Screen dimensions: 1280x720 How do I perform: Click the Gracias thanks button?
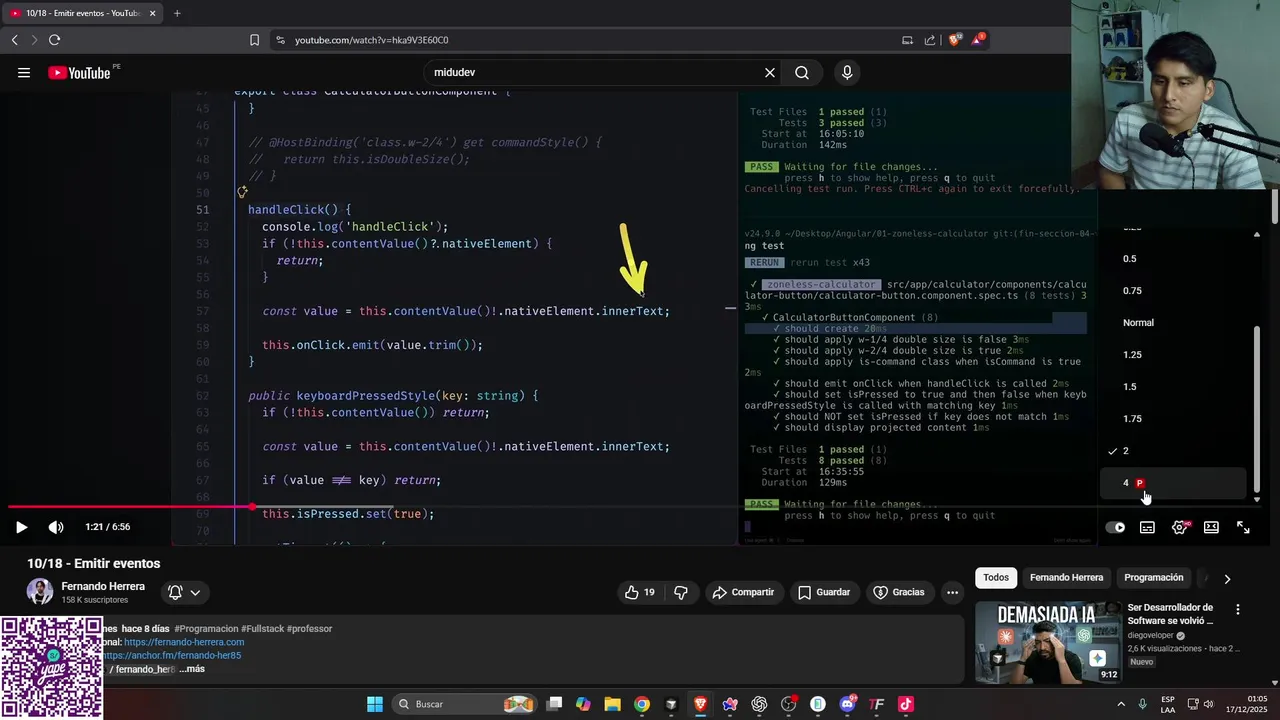(x=900, y=592)
